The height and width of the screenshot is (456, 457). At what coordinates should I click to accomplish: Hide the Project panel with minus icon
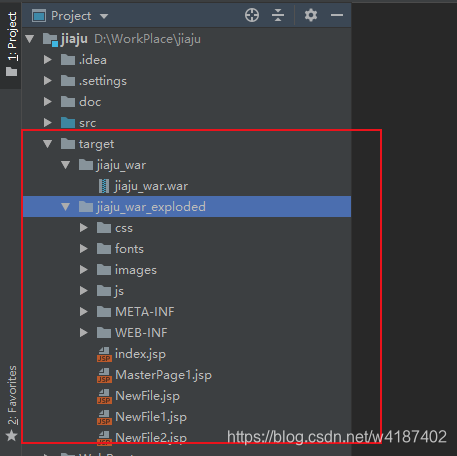(337, 15)
